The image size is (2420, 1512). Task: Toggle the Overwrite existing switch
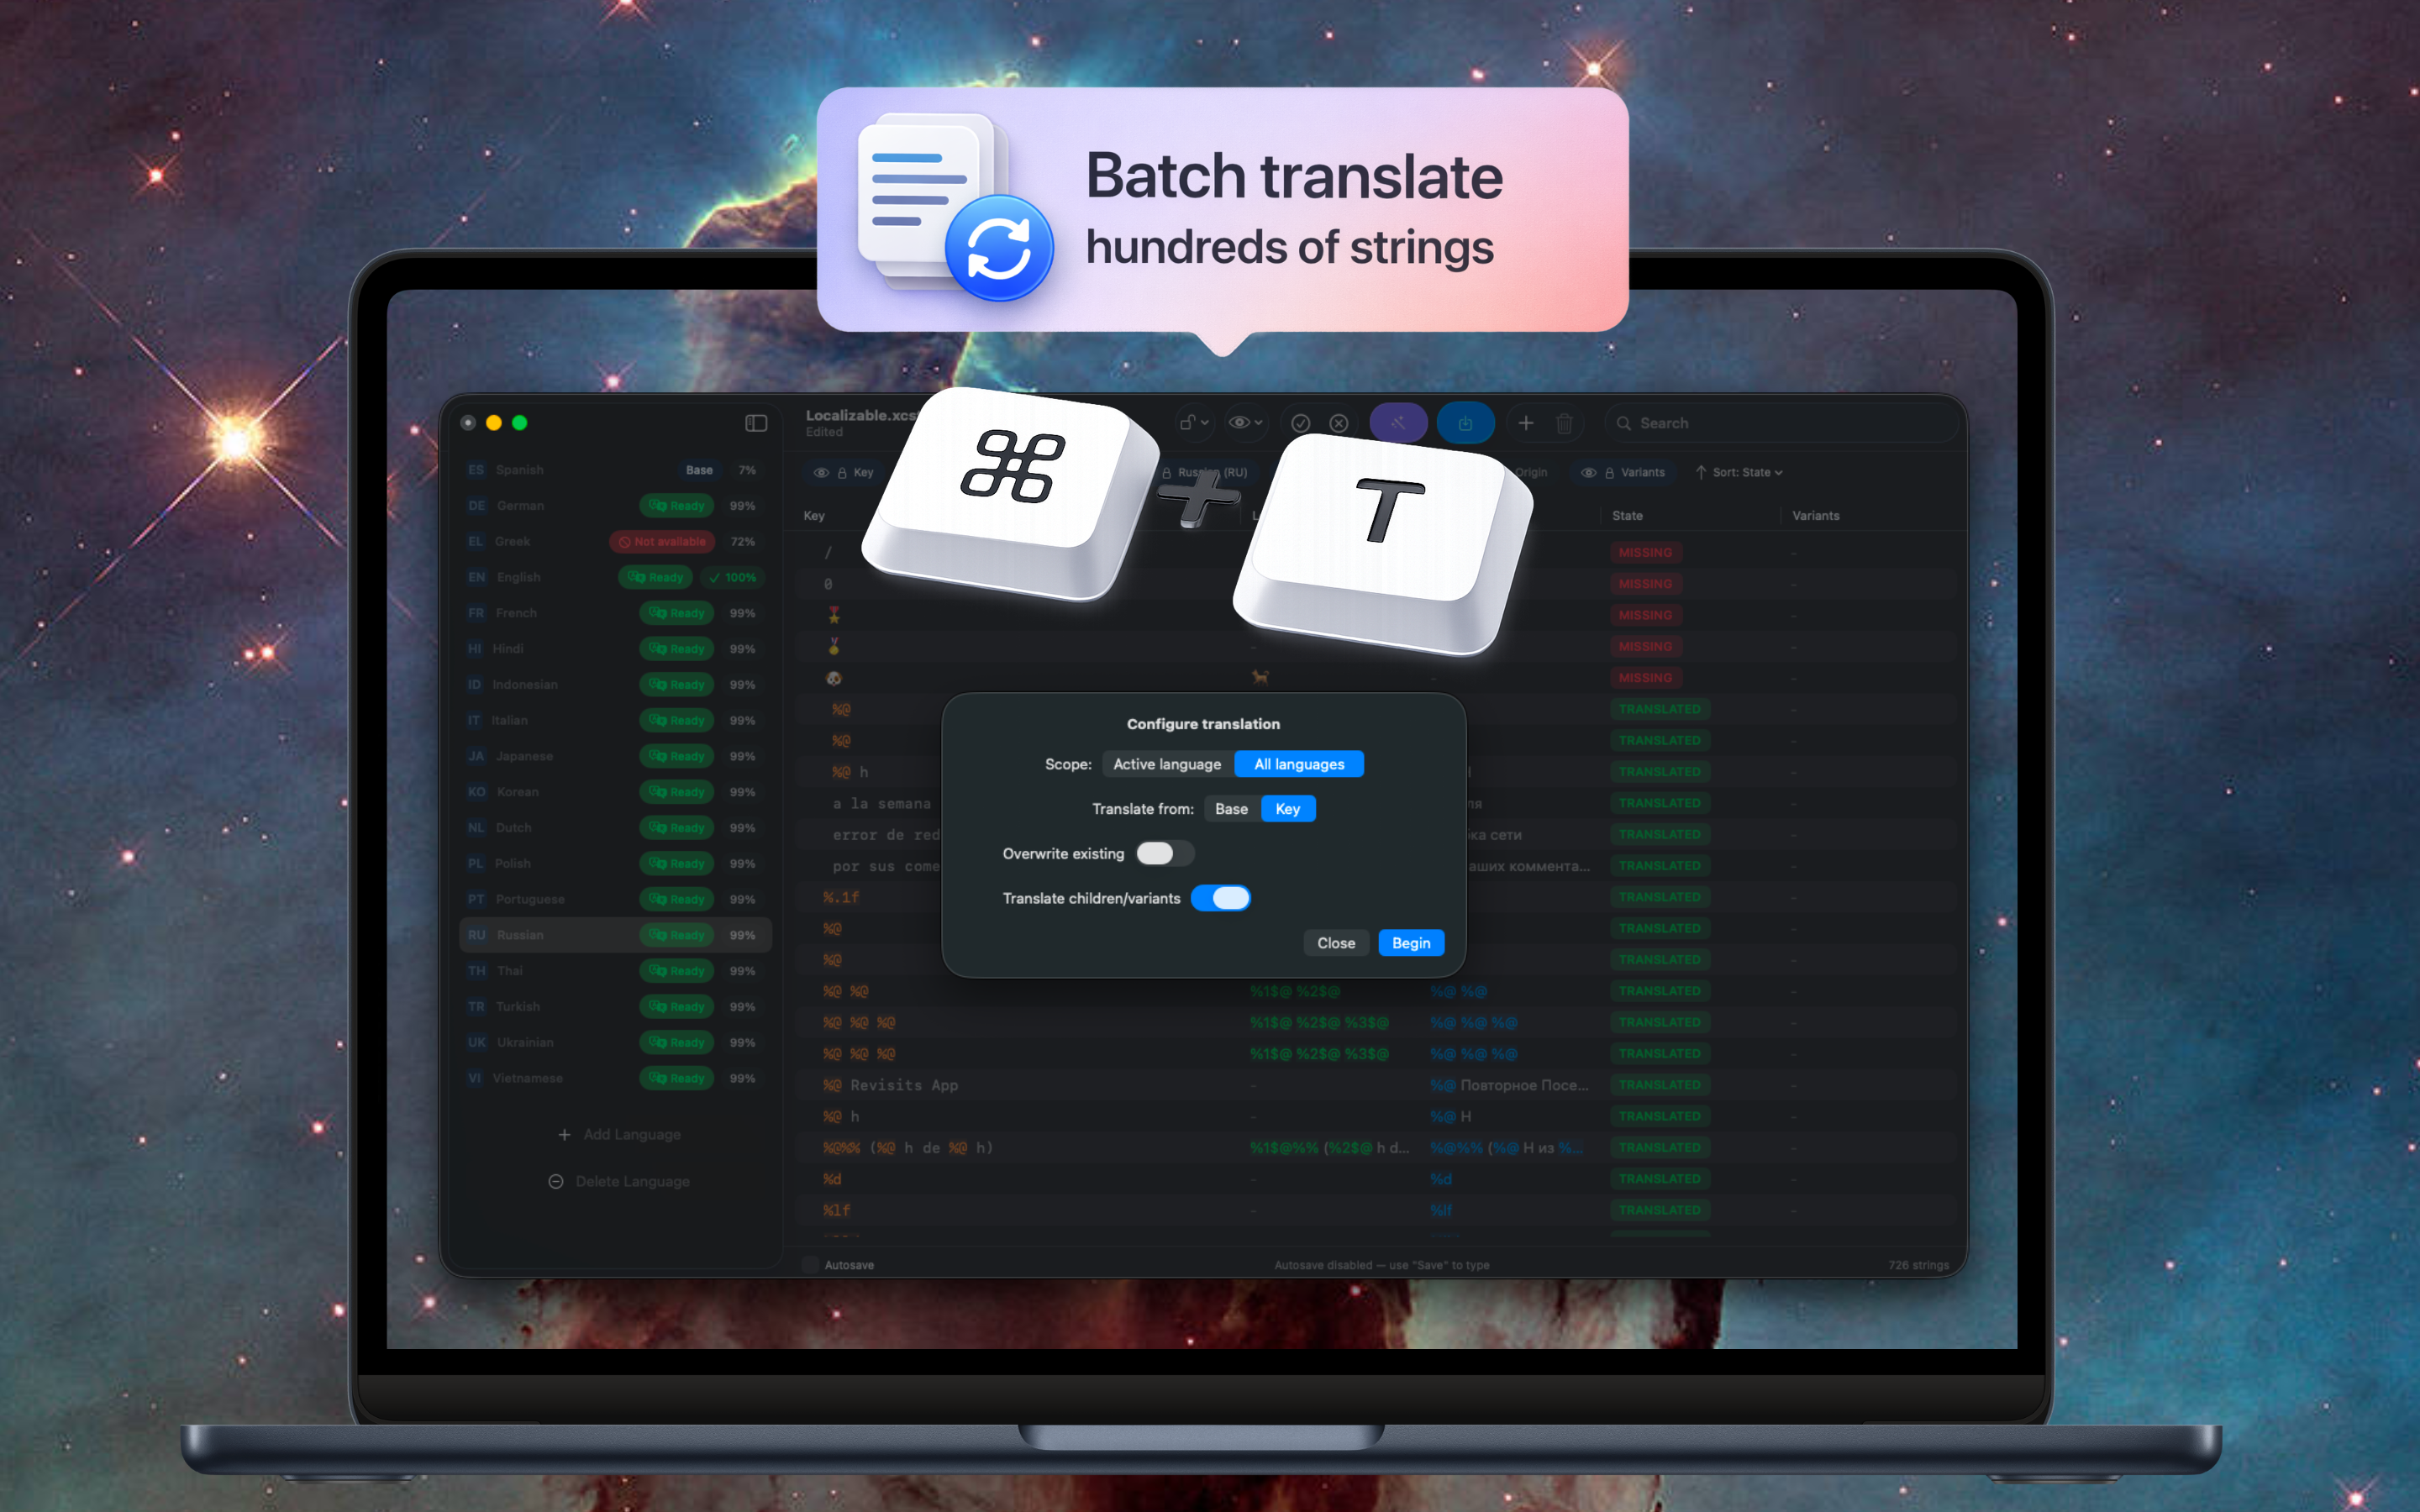1164,853
